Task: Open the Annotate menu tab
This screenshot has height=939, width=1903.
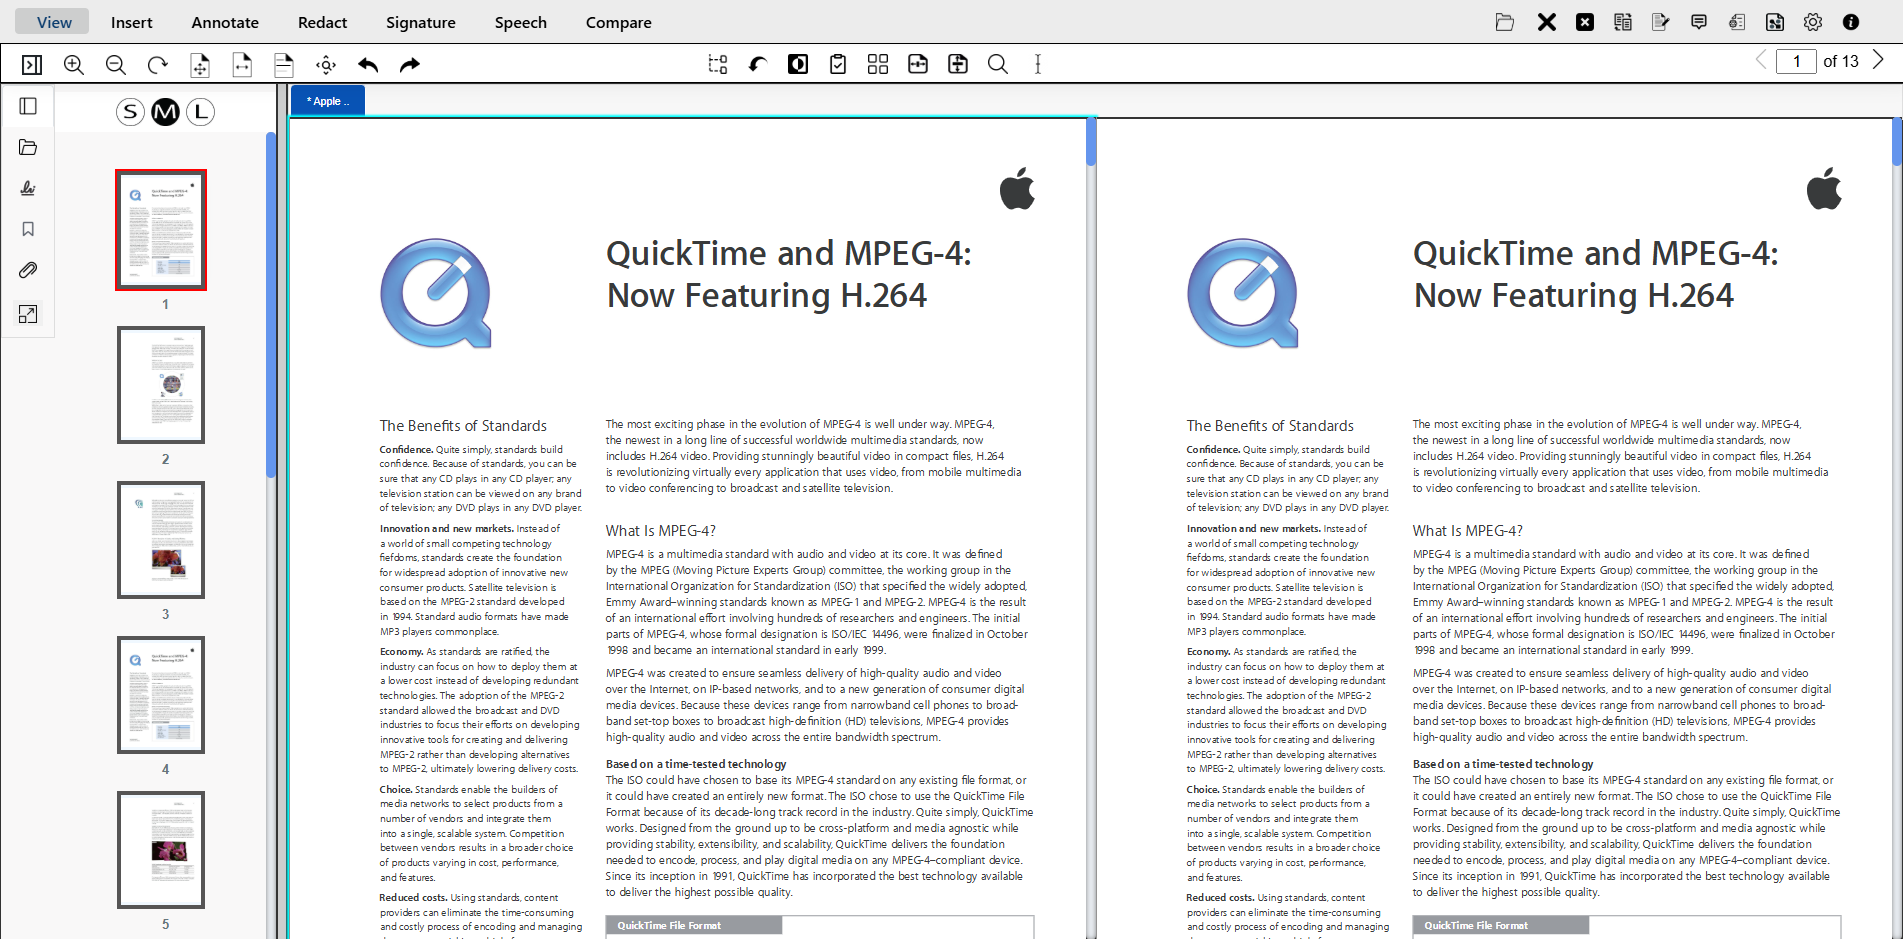Action: point(225,22)
